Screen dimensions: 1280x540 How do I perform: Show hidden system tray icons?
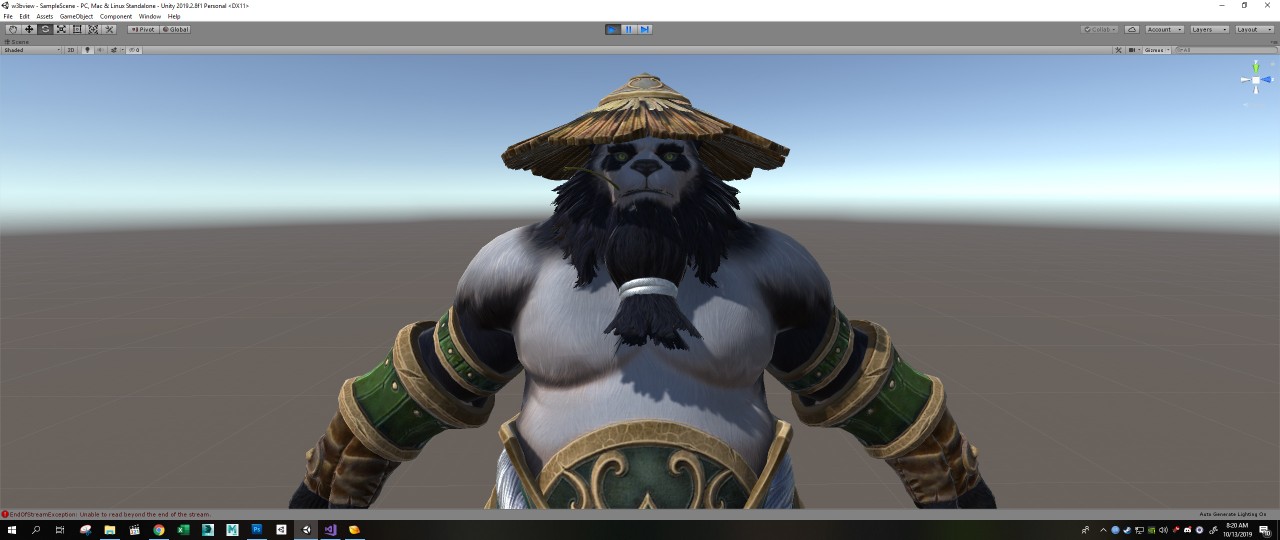(x=1104, y=530)
